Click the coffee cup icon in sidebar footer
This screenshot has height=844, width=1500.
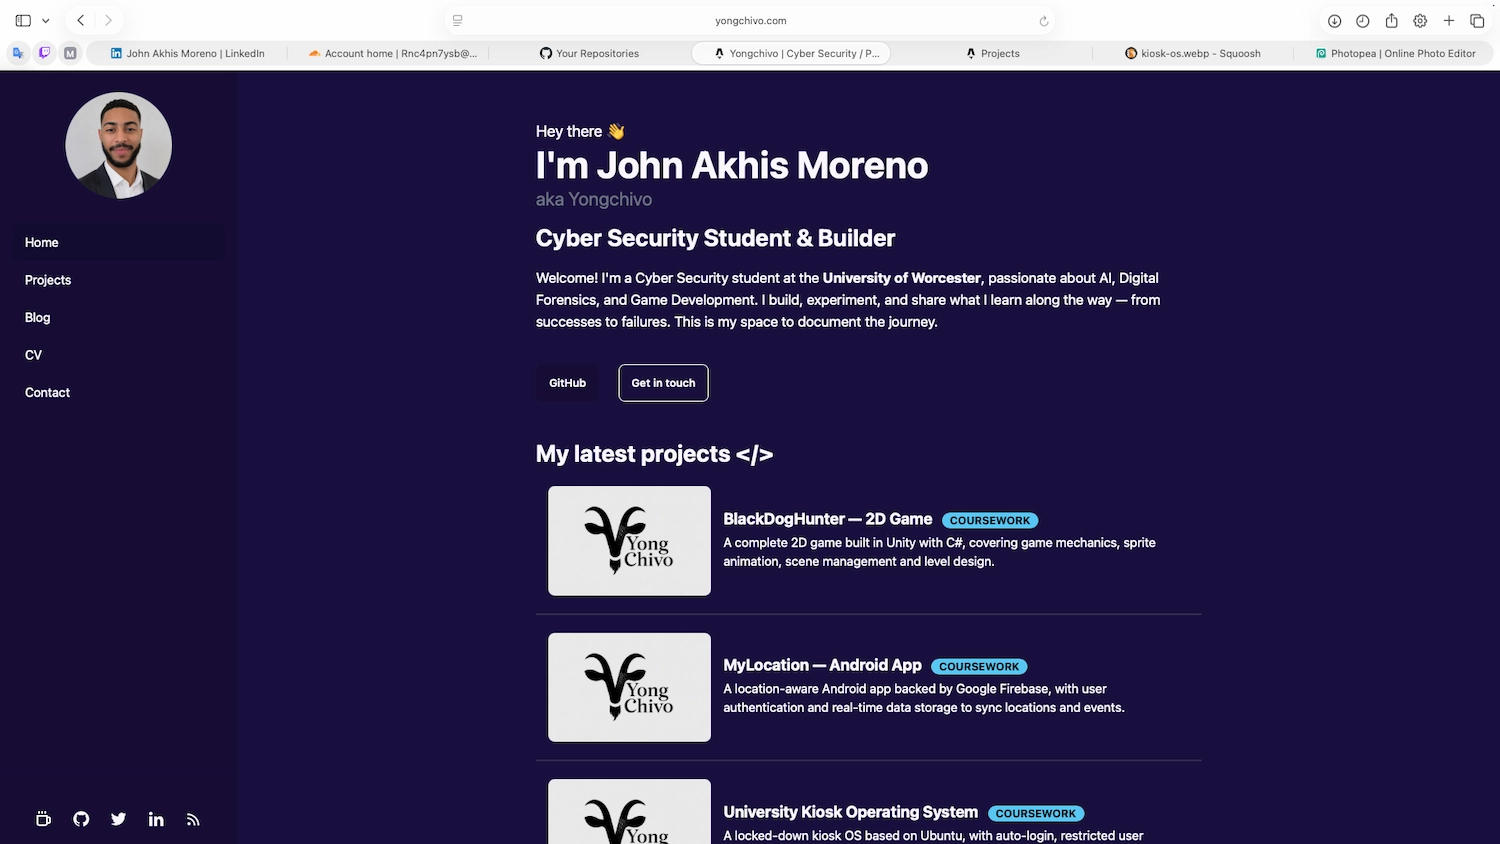[43, 819]
